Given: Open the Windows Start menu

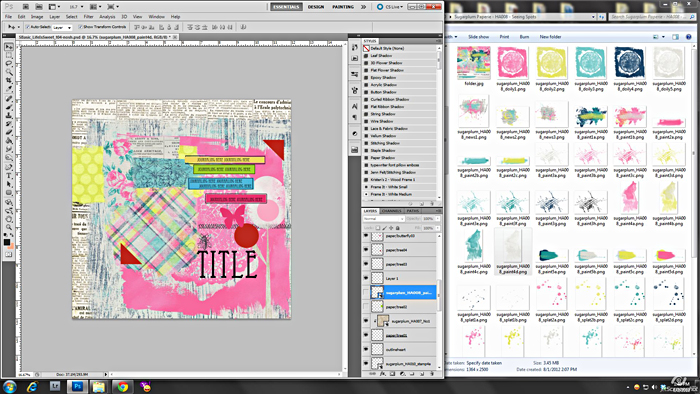Looking at the screenshot, I should click(x=9, y=386).
